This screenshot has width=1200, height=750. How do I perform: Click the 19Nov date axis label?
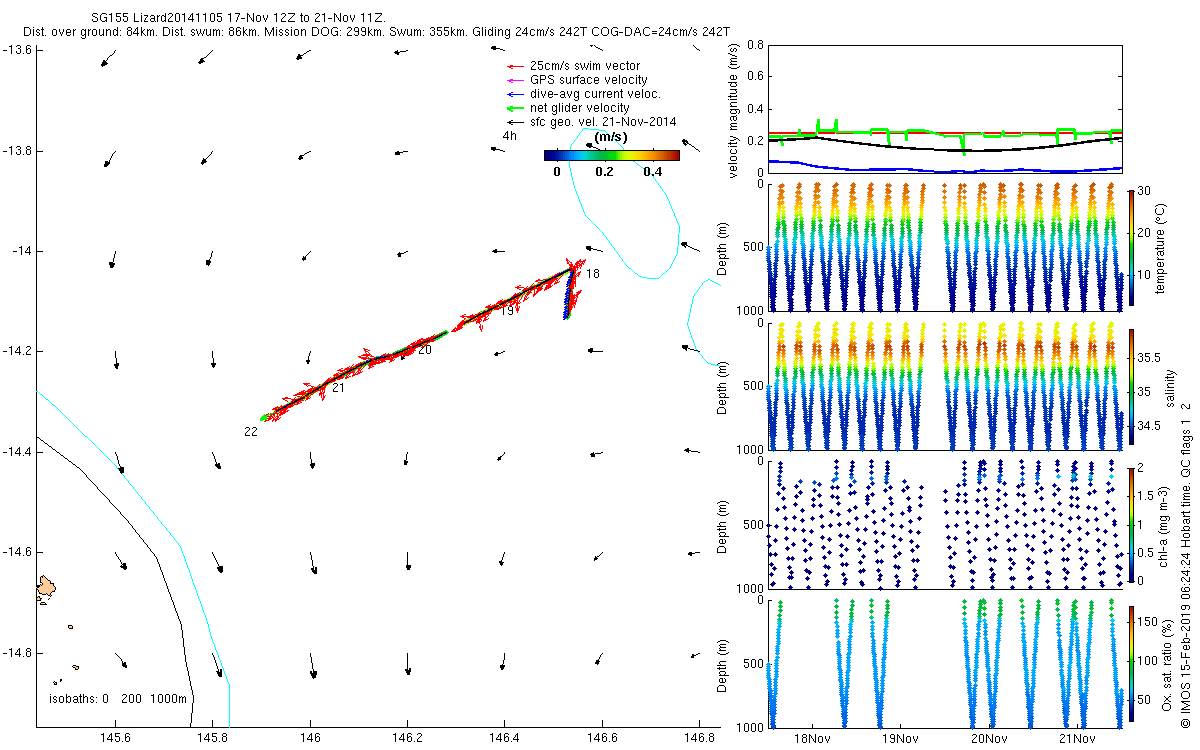tap(900, 739)
